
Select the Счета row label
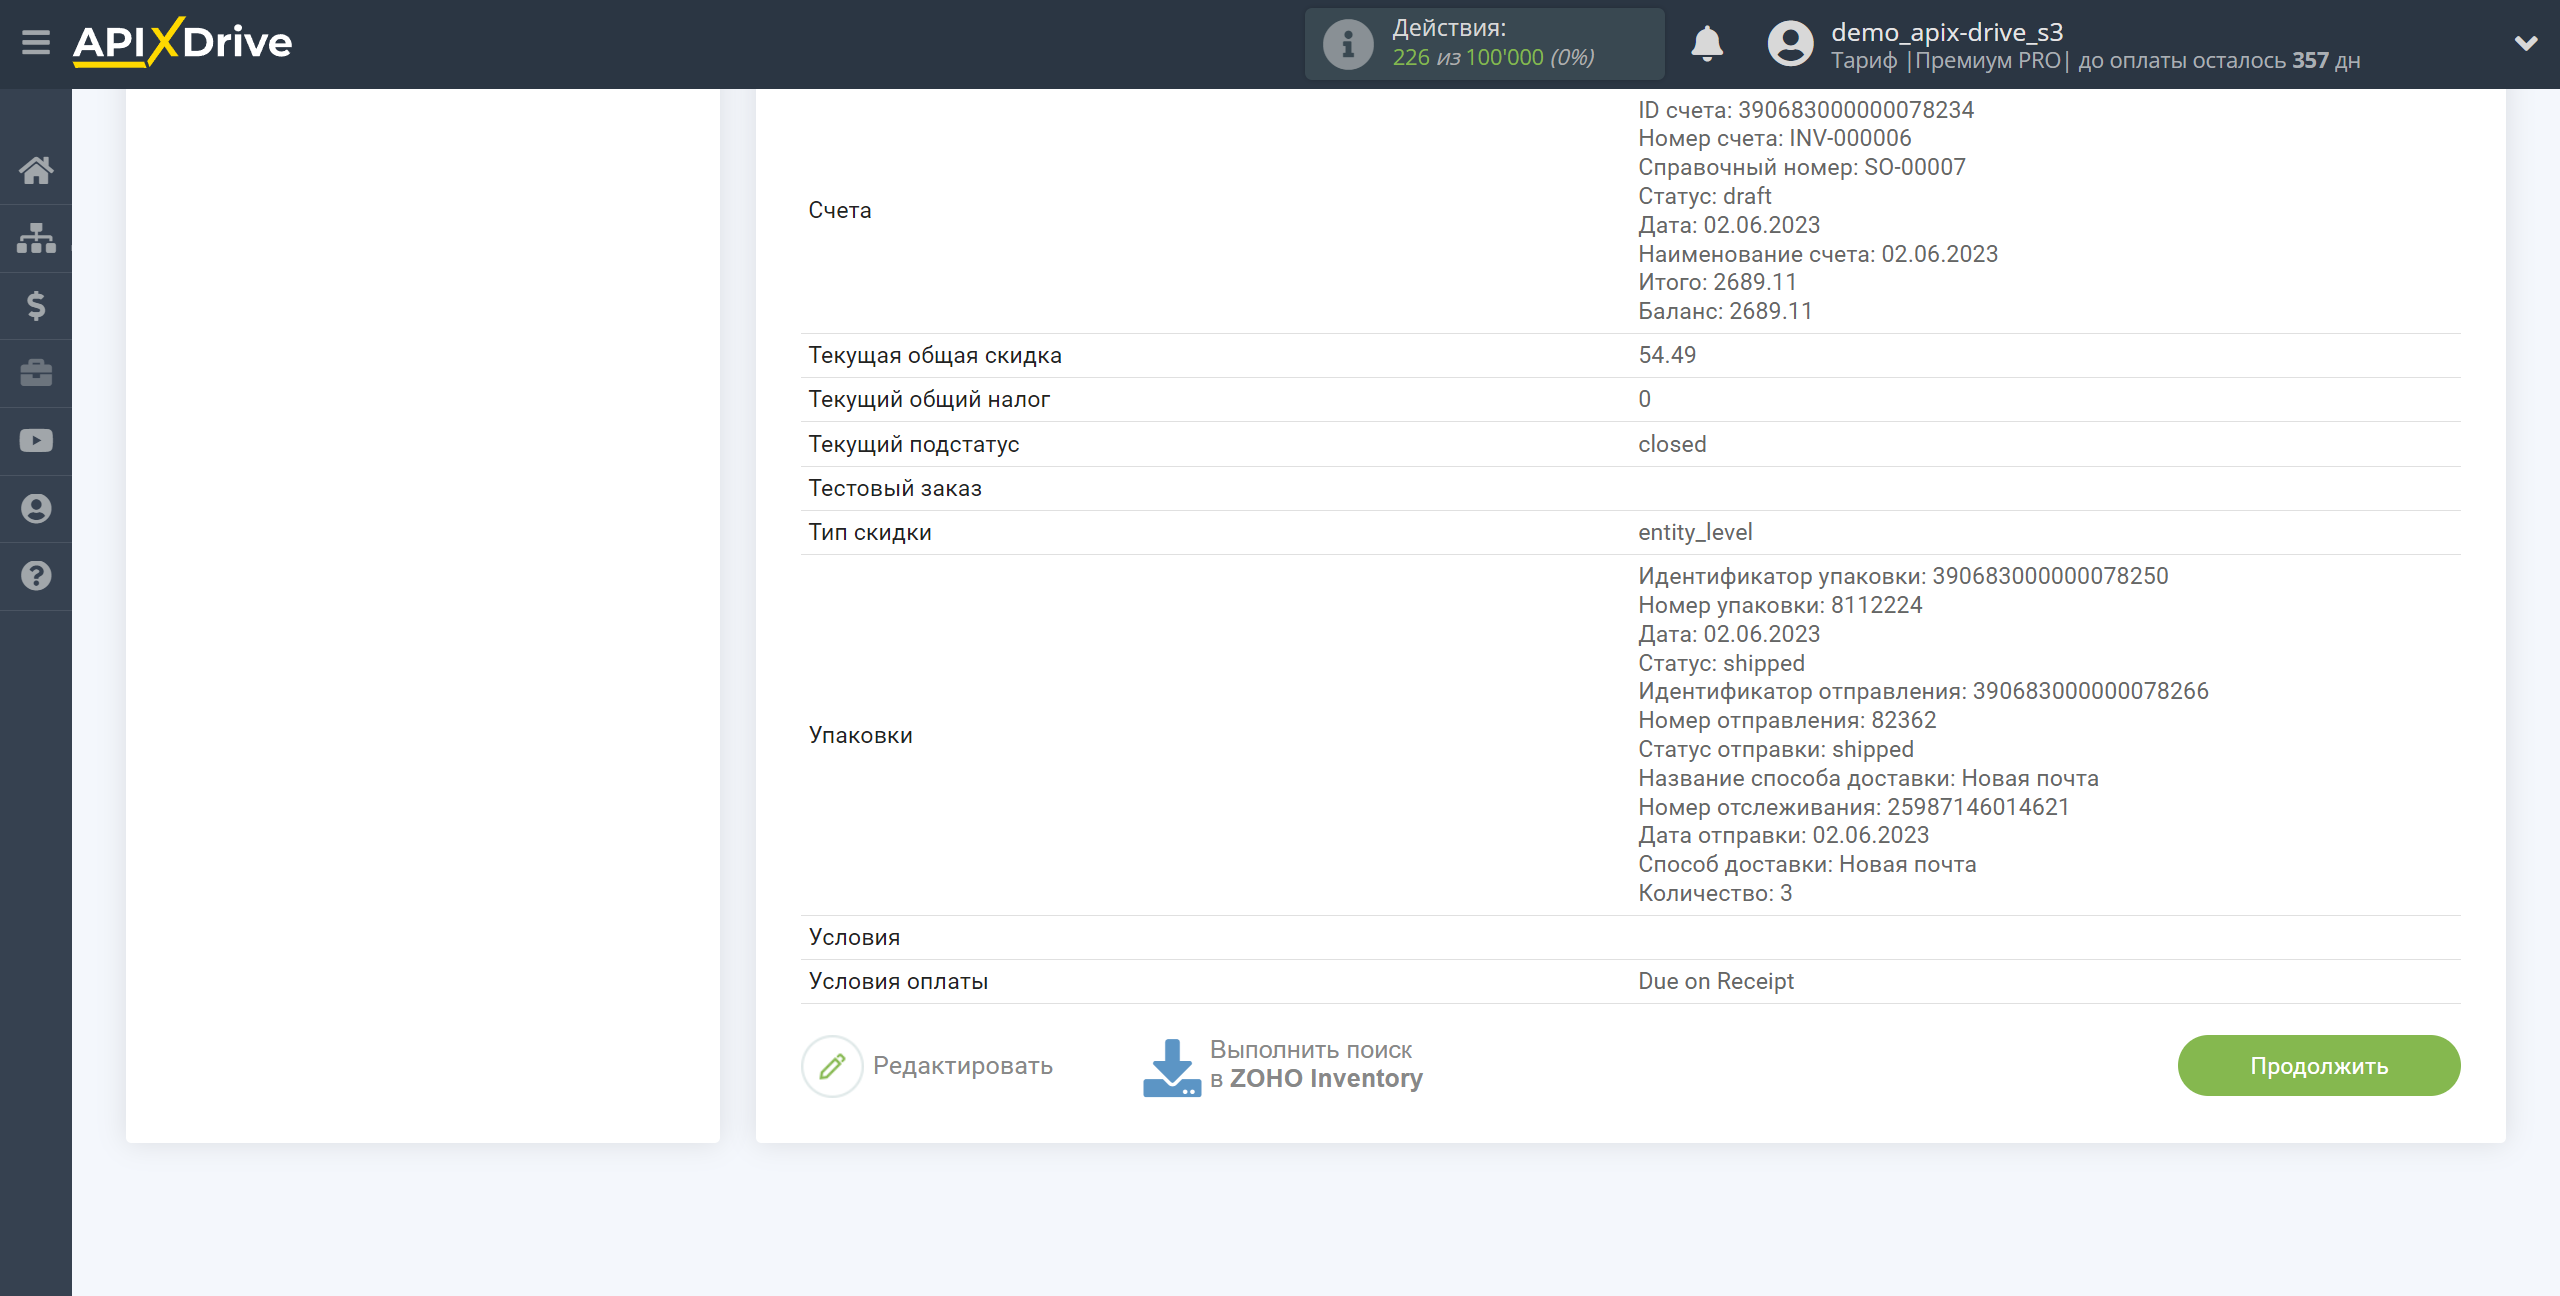[x=840, y=210]
